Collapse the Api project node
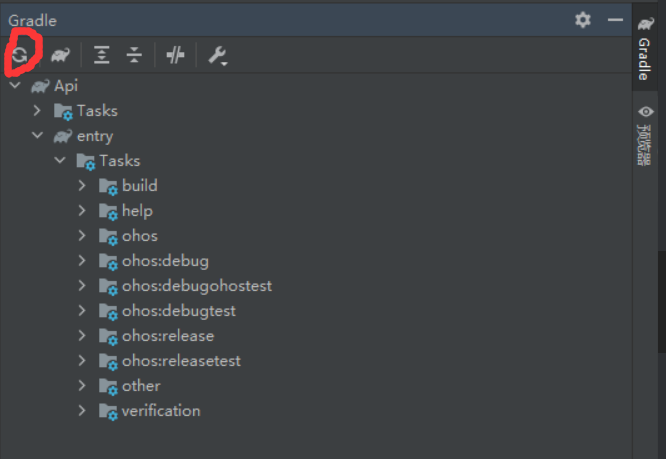 click(15, 86)
